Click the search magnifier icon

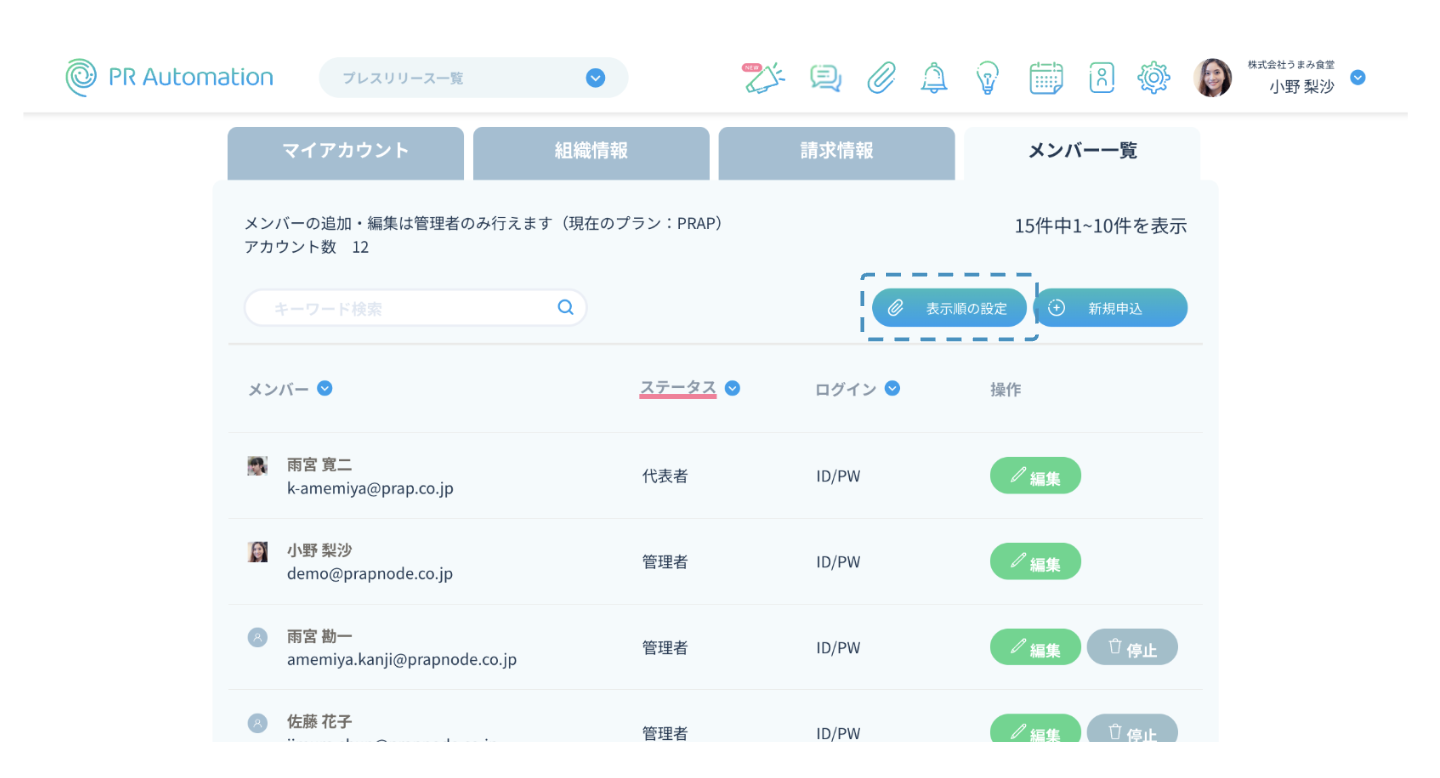point(566,308)
